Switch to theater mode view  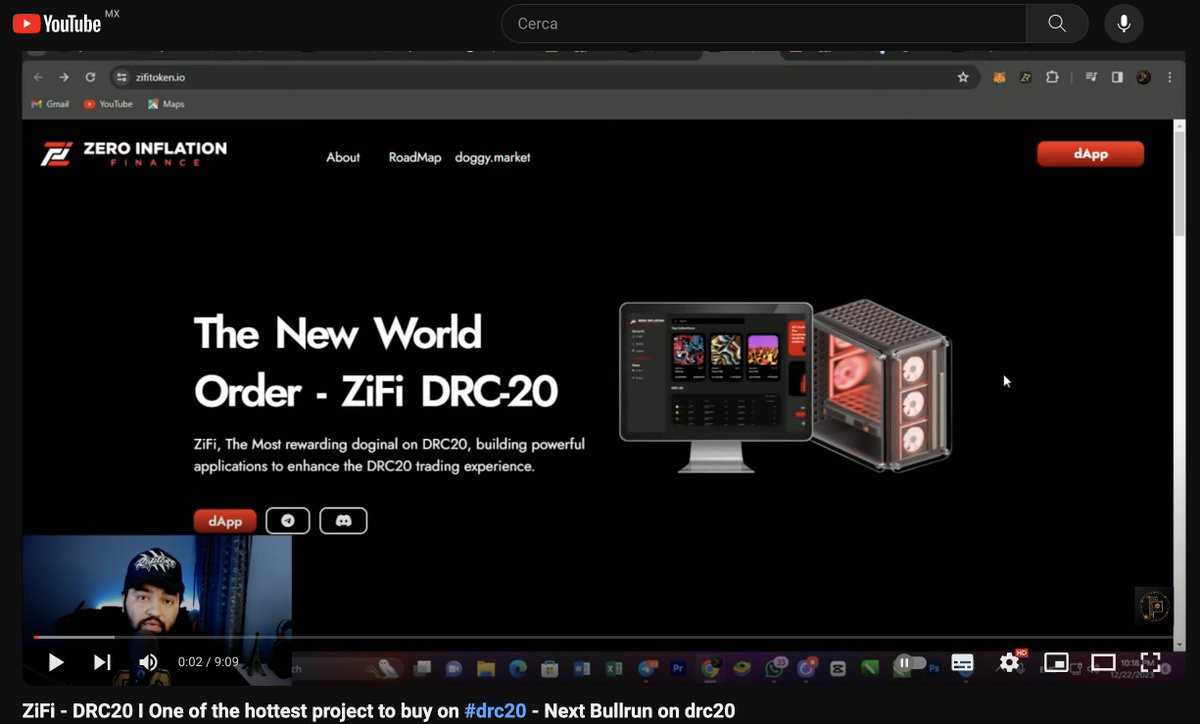[1103, 662]
